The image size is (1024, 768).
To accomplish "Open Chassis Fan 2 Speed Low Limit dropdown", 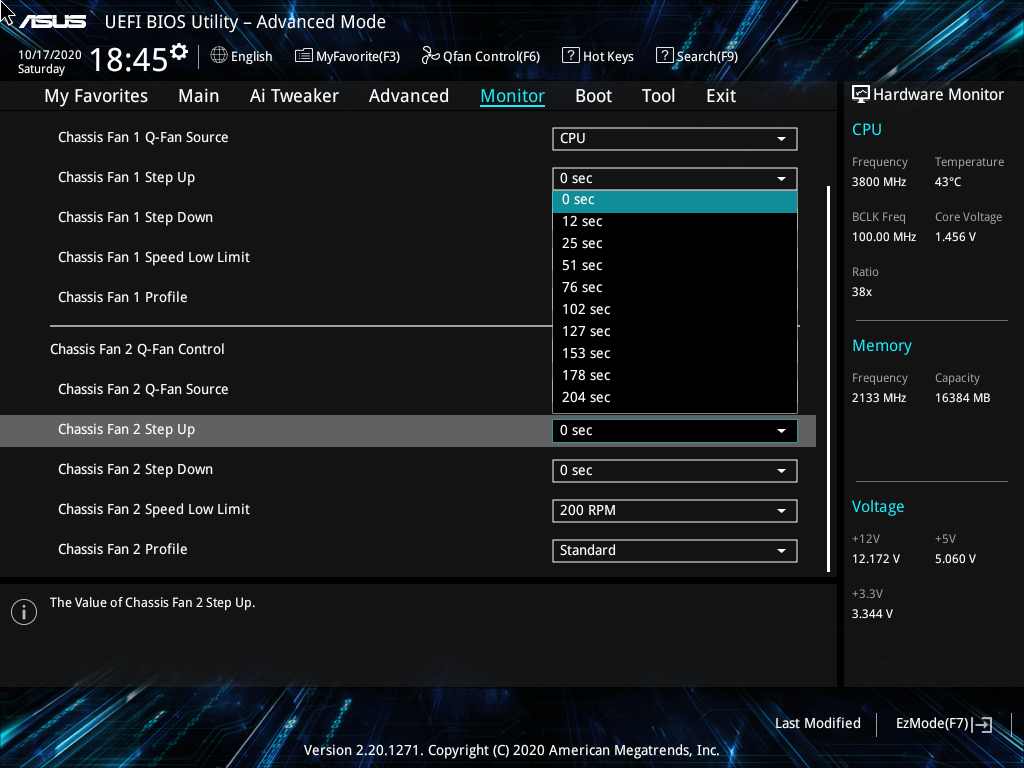I will (675, 510).
